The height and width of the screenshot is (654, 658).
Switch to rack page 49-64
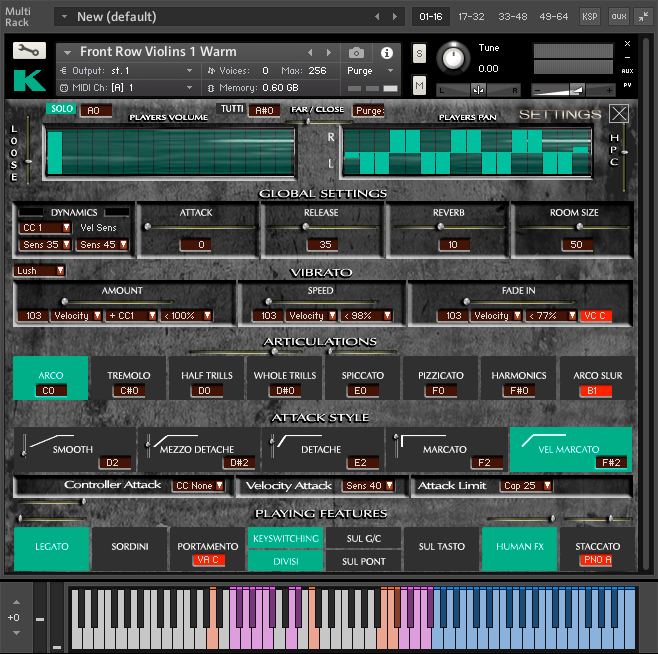(554, 16)
